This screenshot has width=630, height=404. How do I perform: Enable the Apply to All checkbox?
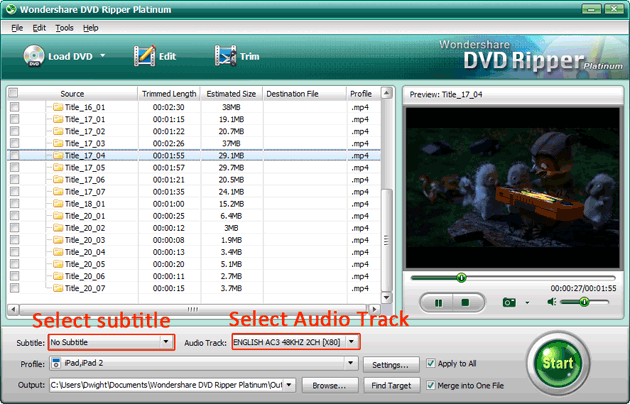(x=432, y=364)
